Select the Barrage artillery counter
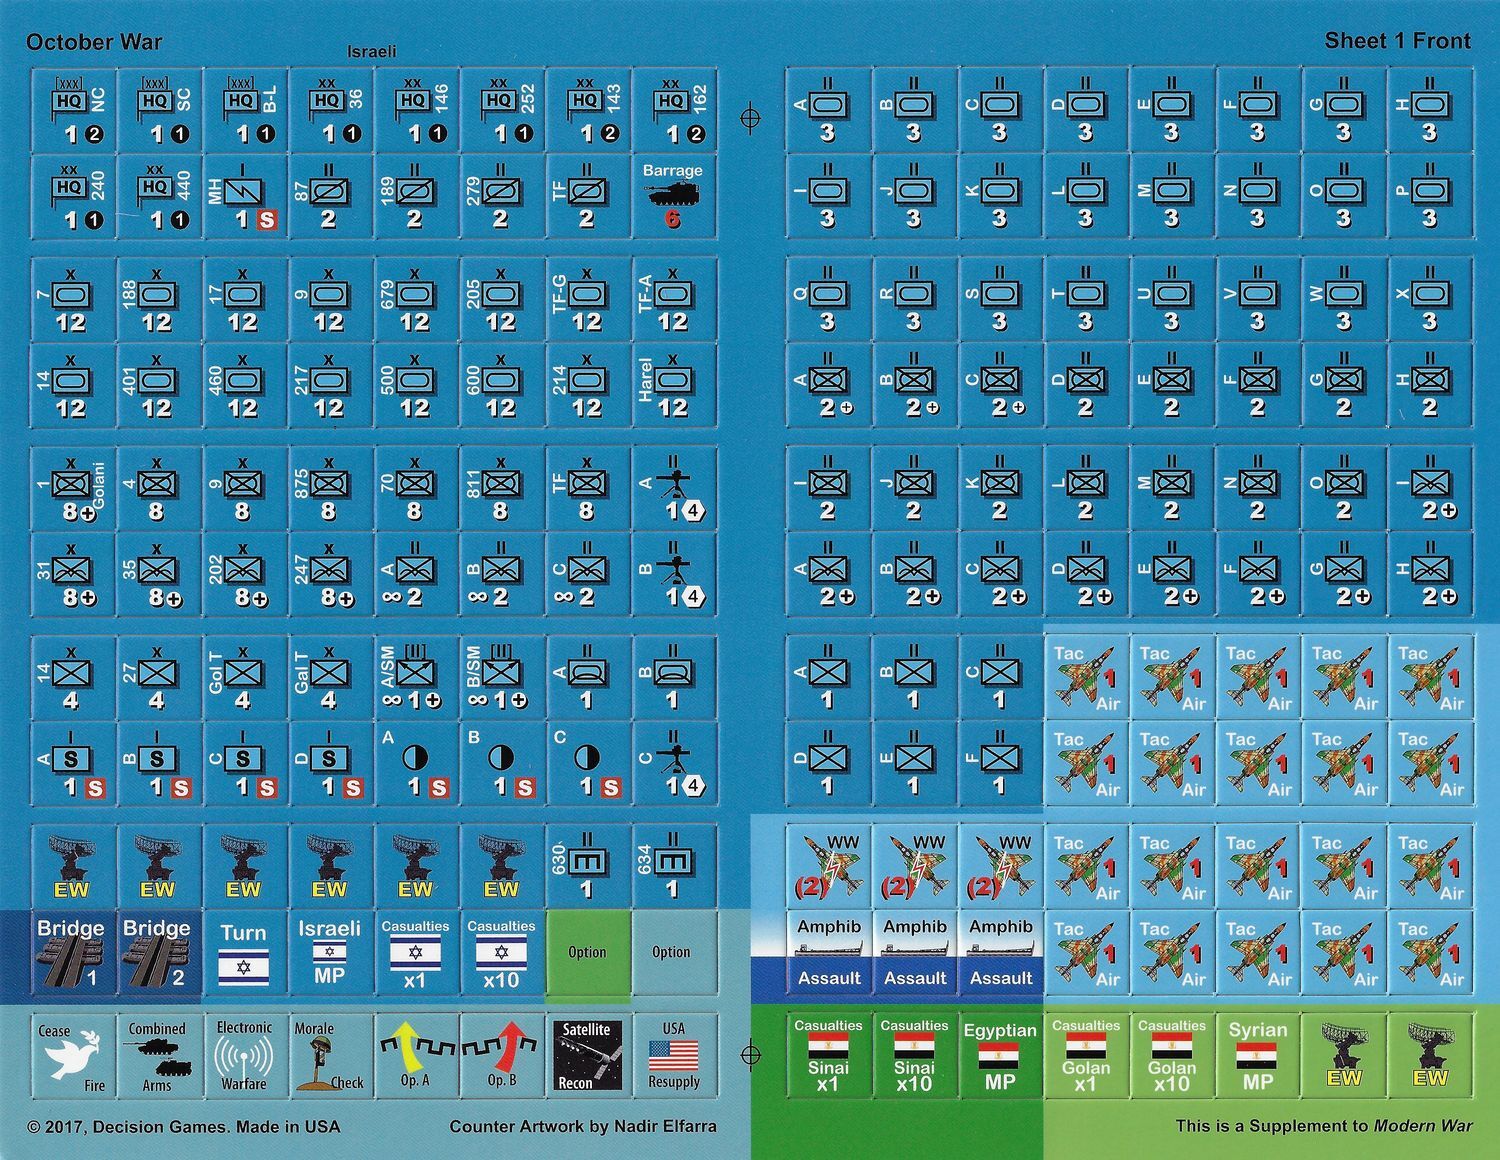 pos(673,196)
